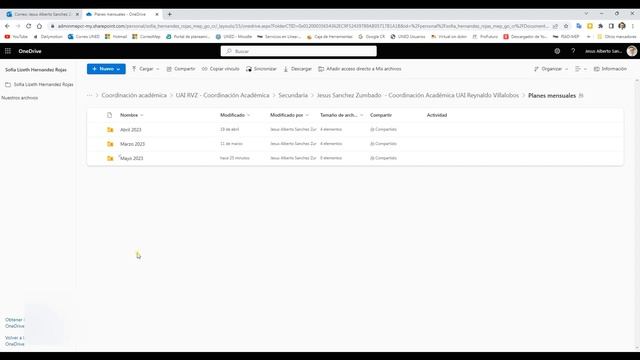The height and width of the screenshot is (360, 640).
Task: Bookmark this page with the star
Action: pos(566,26)
